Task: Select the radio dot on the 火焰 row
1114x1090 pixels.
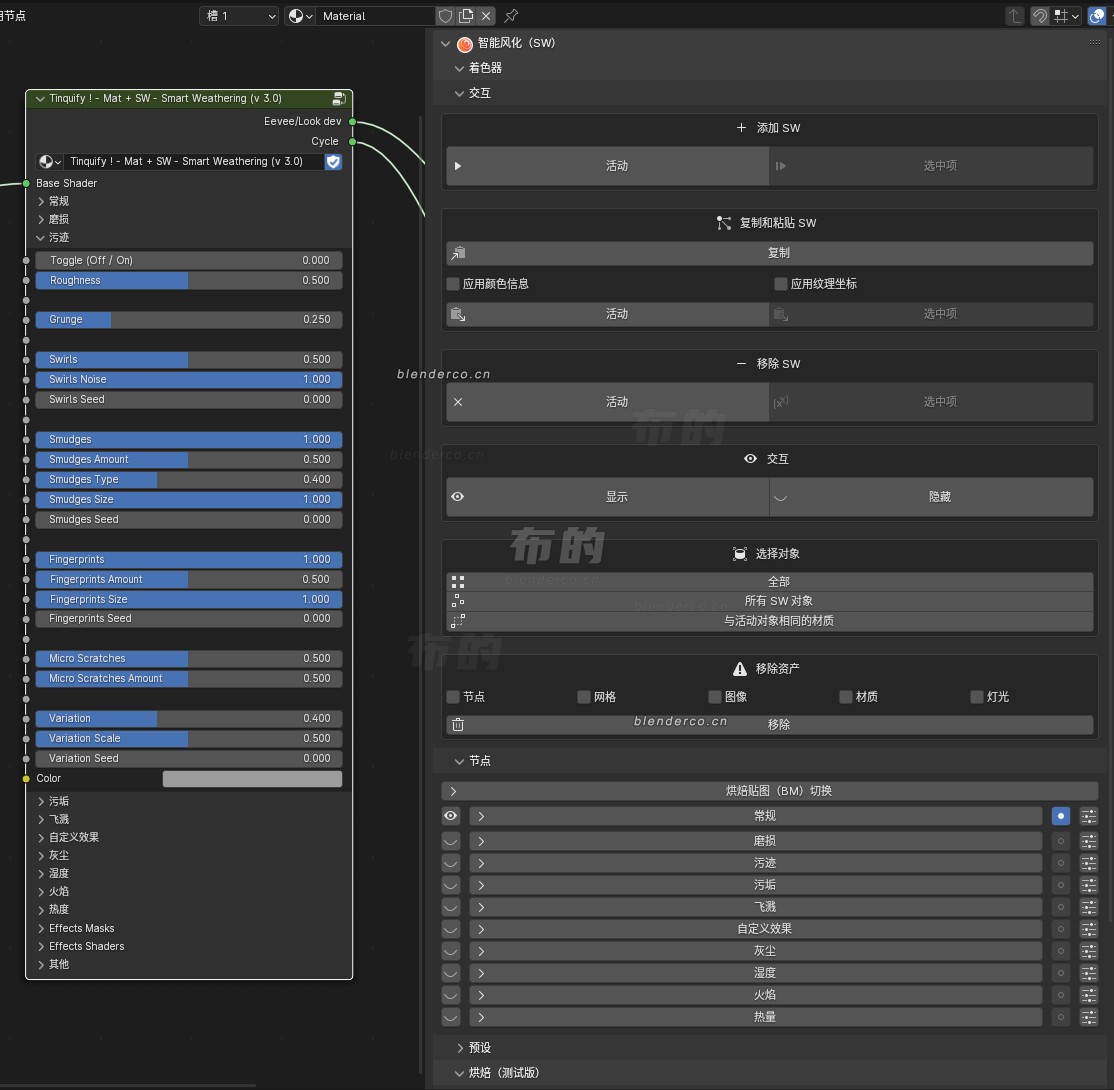Action: pos(1061,995)
